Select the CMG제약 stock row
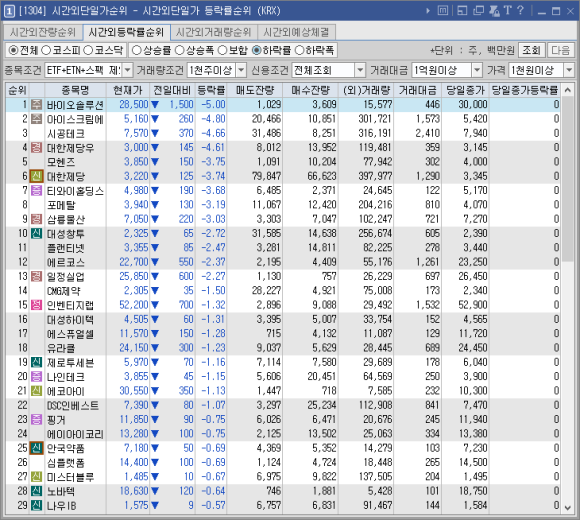The height and width of the screenshot is (520, 580). click(x=283, y=291)
